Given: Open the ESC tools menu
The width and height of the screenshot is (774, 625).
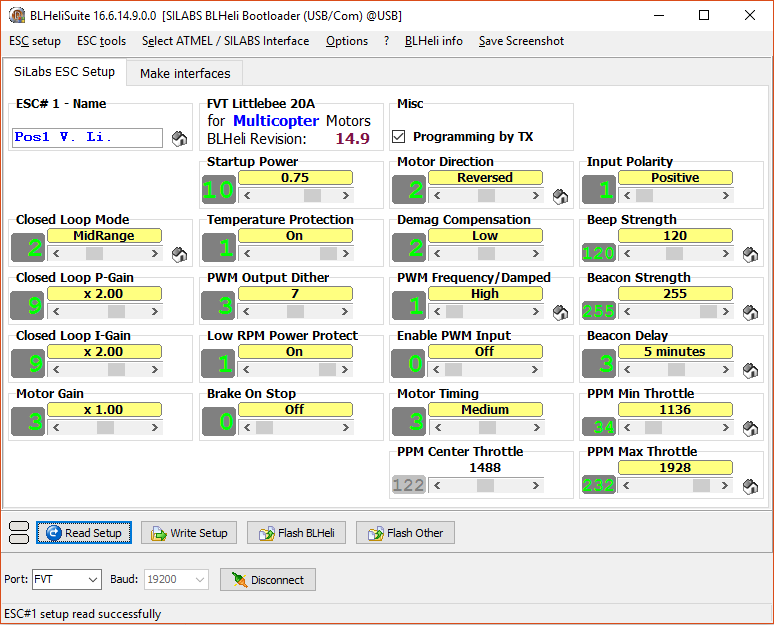Looking at the screenshot, I should pyautogui.click(x=101, y=41).
